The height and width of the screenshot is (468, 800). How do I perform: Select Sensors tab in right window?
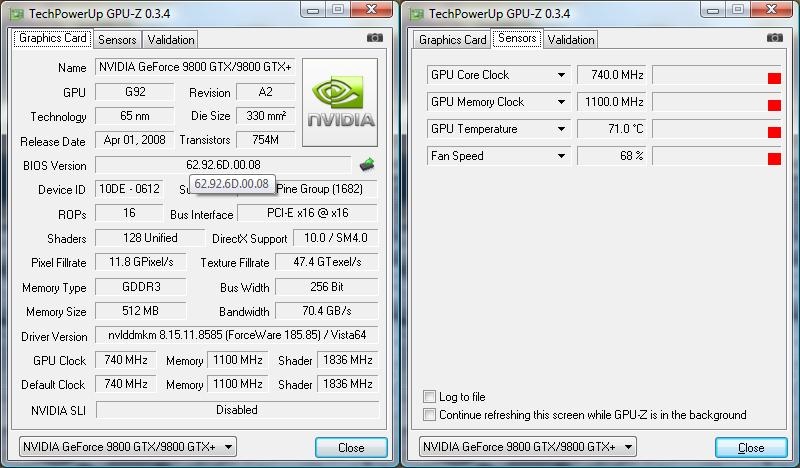[x=517, y=38]
